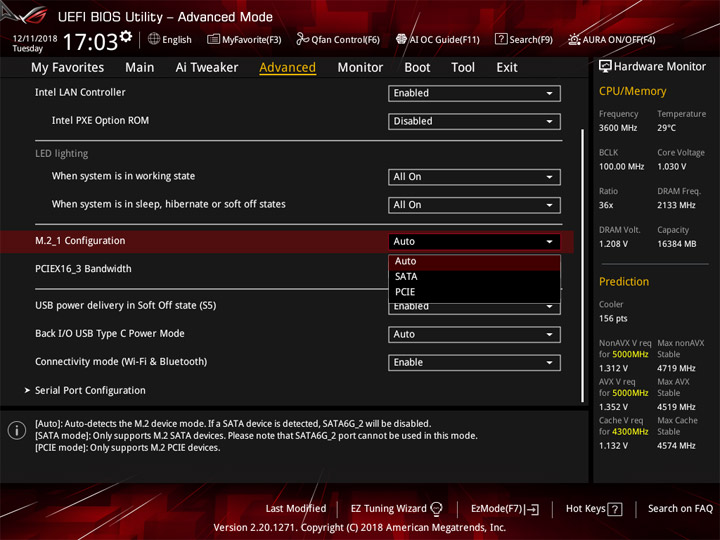
Task: Open Qfan Control(F6) label
Action: 345,40
